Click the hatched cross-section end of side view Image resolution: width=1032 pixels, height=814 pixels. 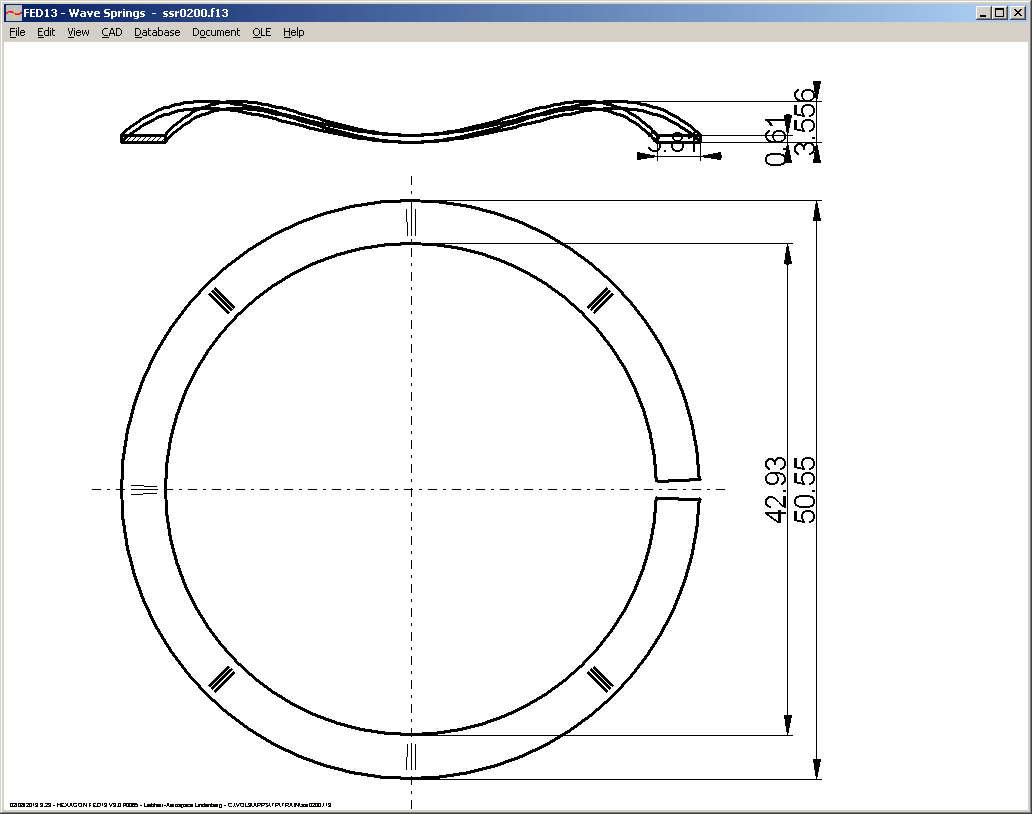(x=142, y=139)
